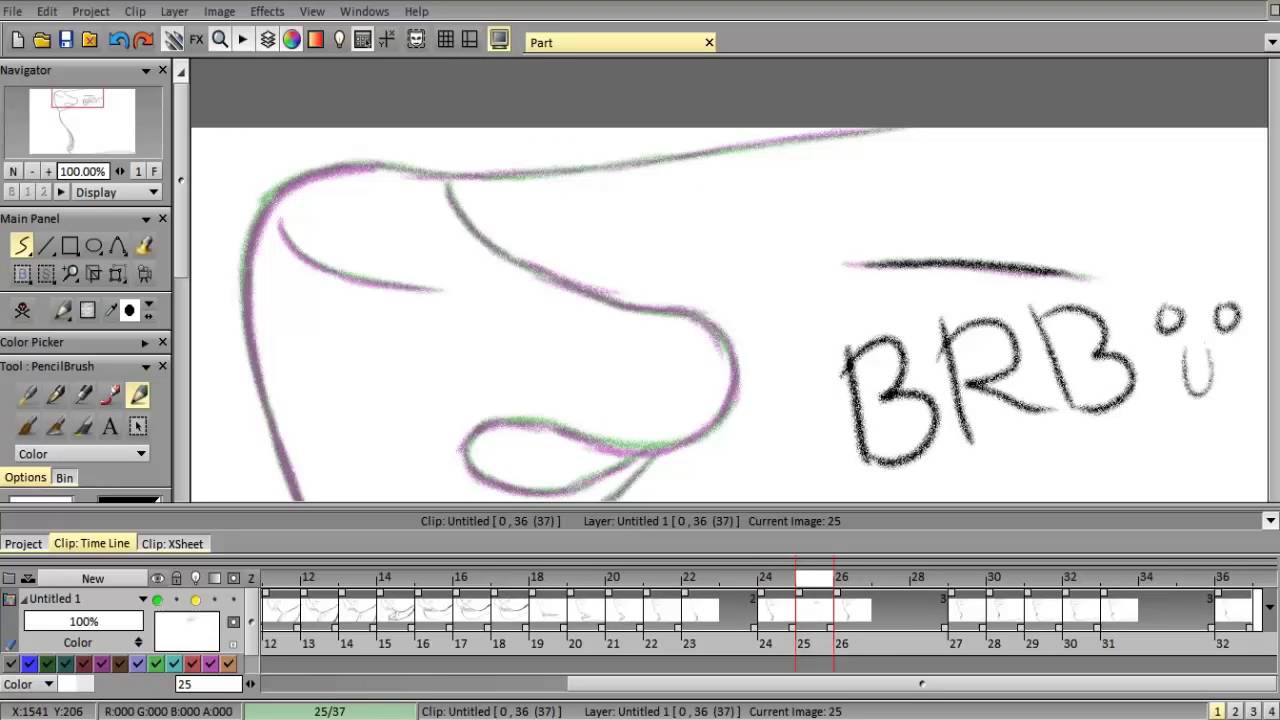Open the Display dropdown in Navigator
The width and height of the screenshot is (1280, 720).
(116, 192)
